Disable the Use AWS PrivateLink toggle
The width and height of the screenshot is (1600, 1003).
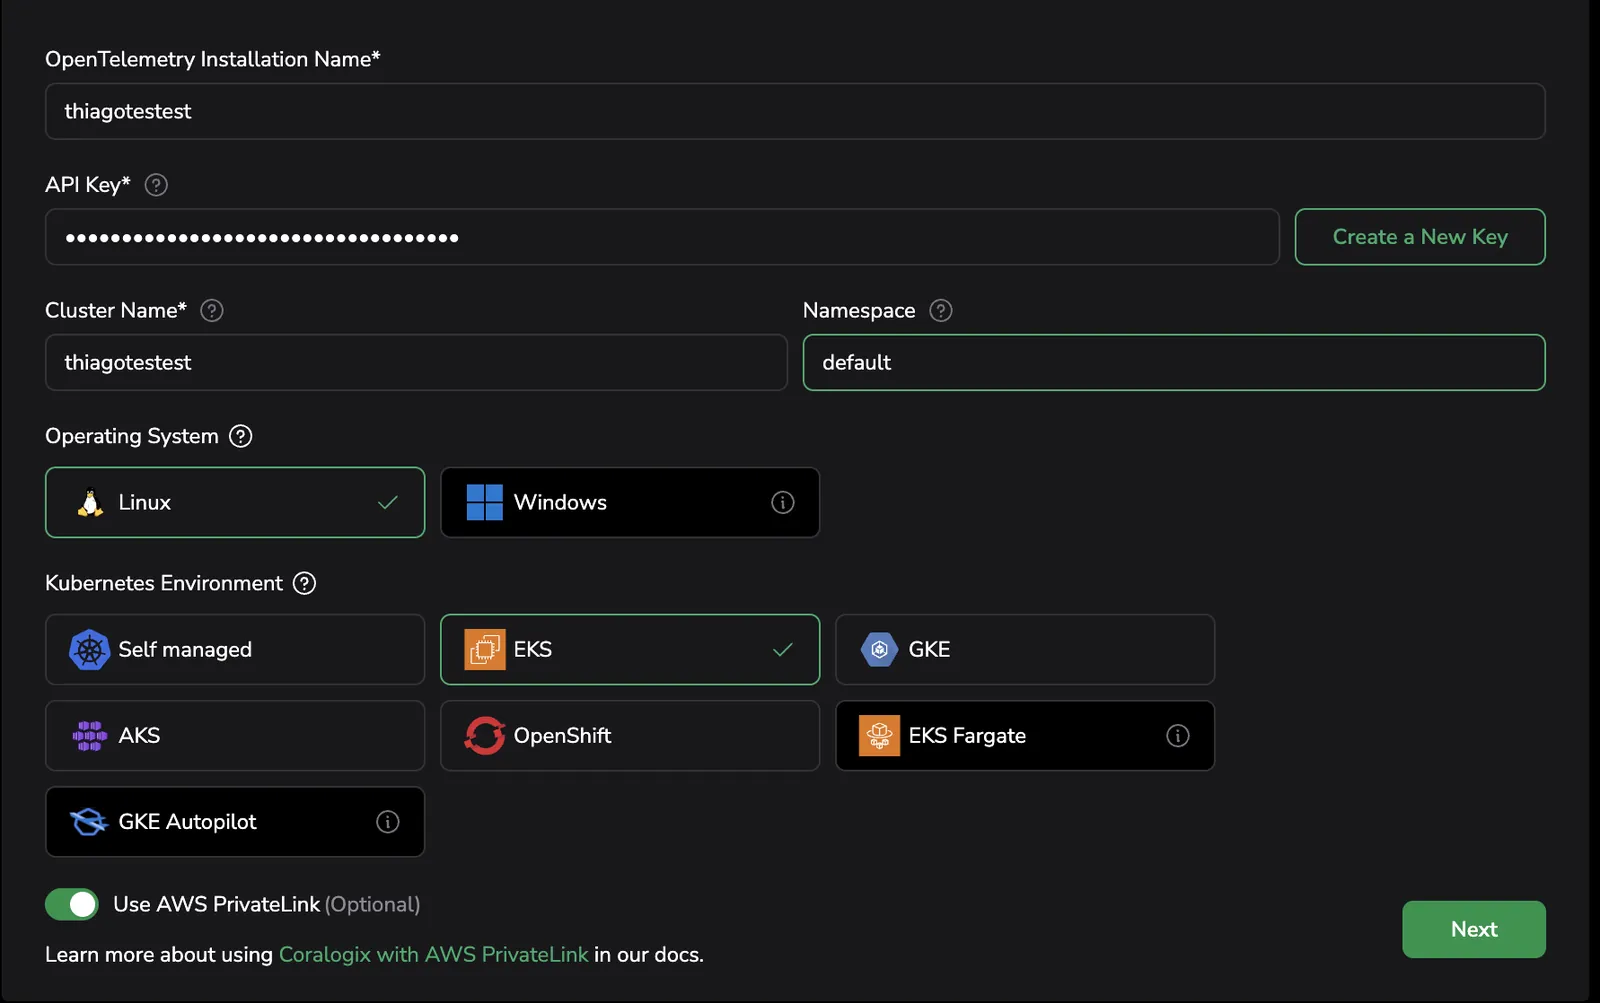[72, 904]
